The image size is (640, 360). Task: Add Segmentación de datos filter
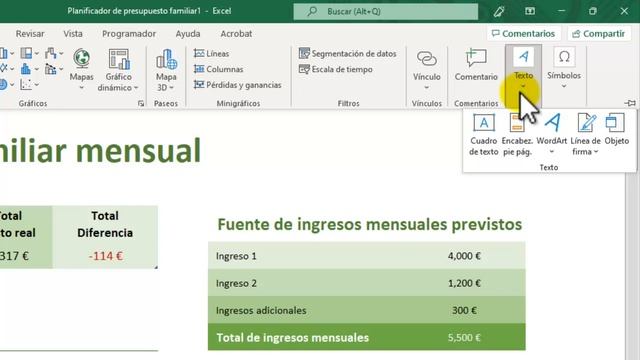click(347, 53)
